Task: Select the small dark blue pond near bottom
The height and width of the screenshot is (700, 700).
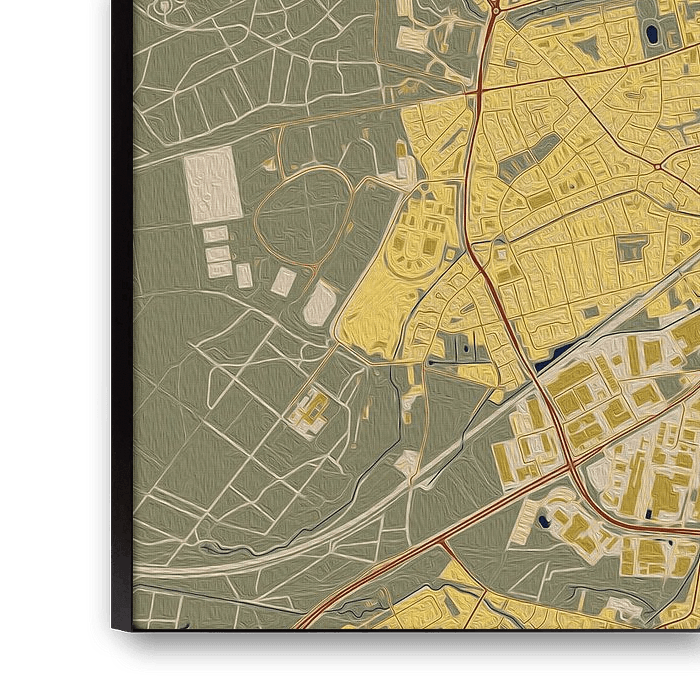Action: point(543,521)
